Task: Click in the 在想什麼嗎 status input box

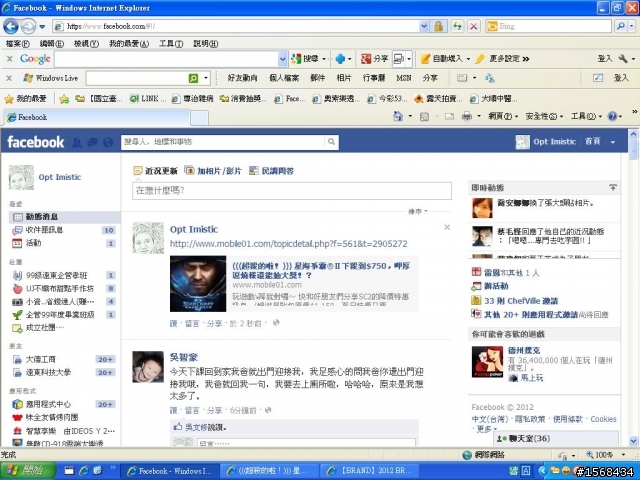Action: click(292, 191)
